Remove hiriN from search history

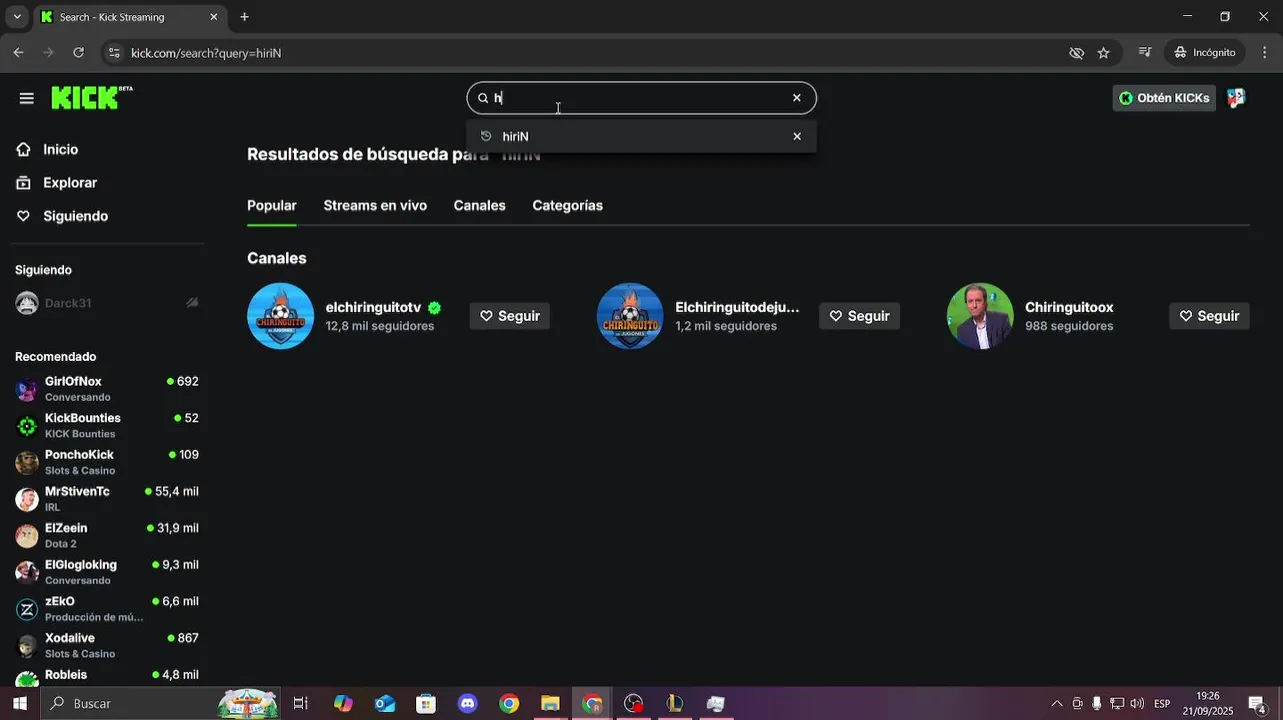tap(797, 136)
